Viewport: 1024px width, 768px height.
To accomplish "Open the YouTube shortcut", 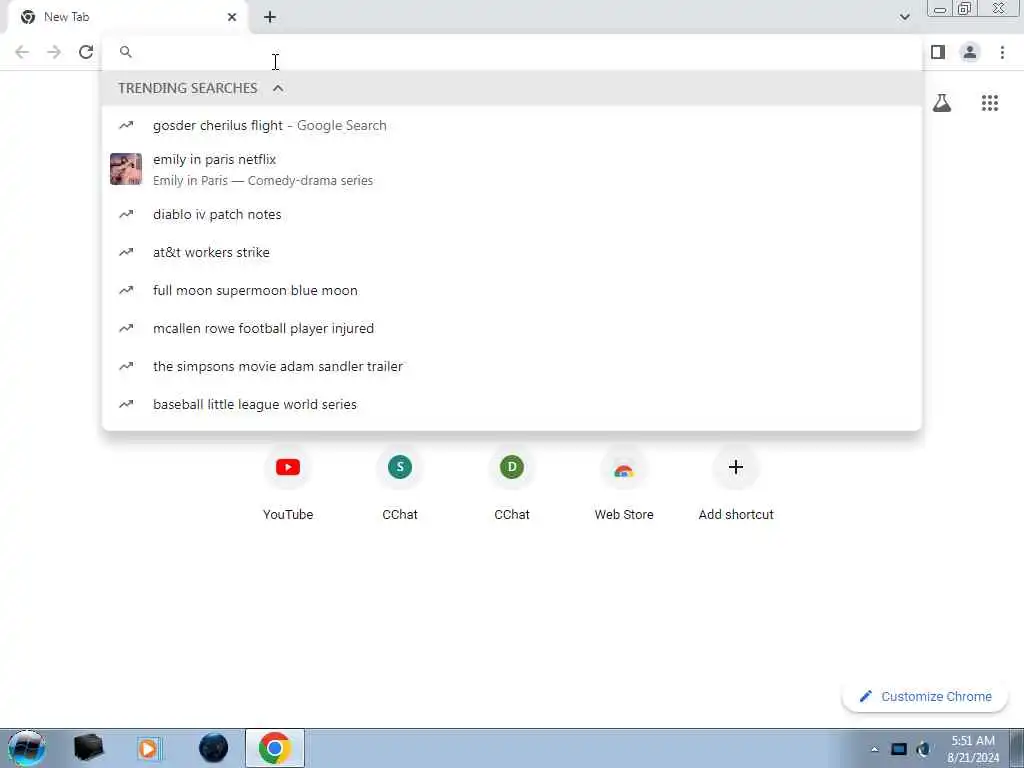I will [288, 482].
